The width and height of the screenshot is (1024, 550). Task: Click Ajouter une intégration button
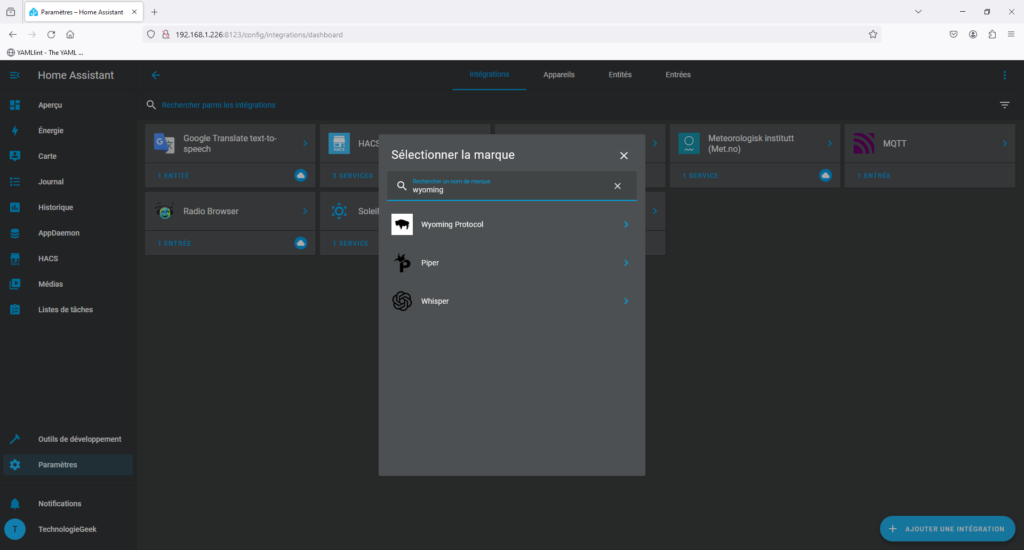pyautogui.click(x=947, y=529)
